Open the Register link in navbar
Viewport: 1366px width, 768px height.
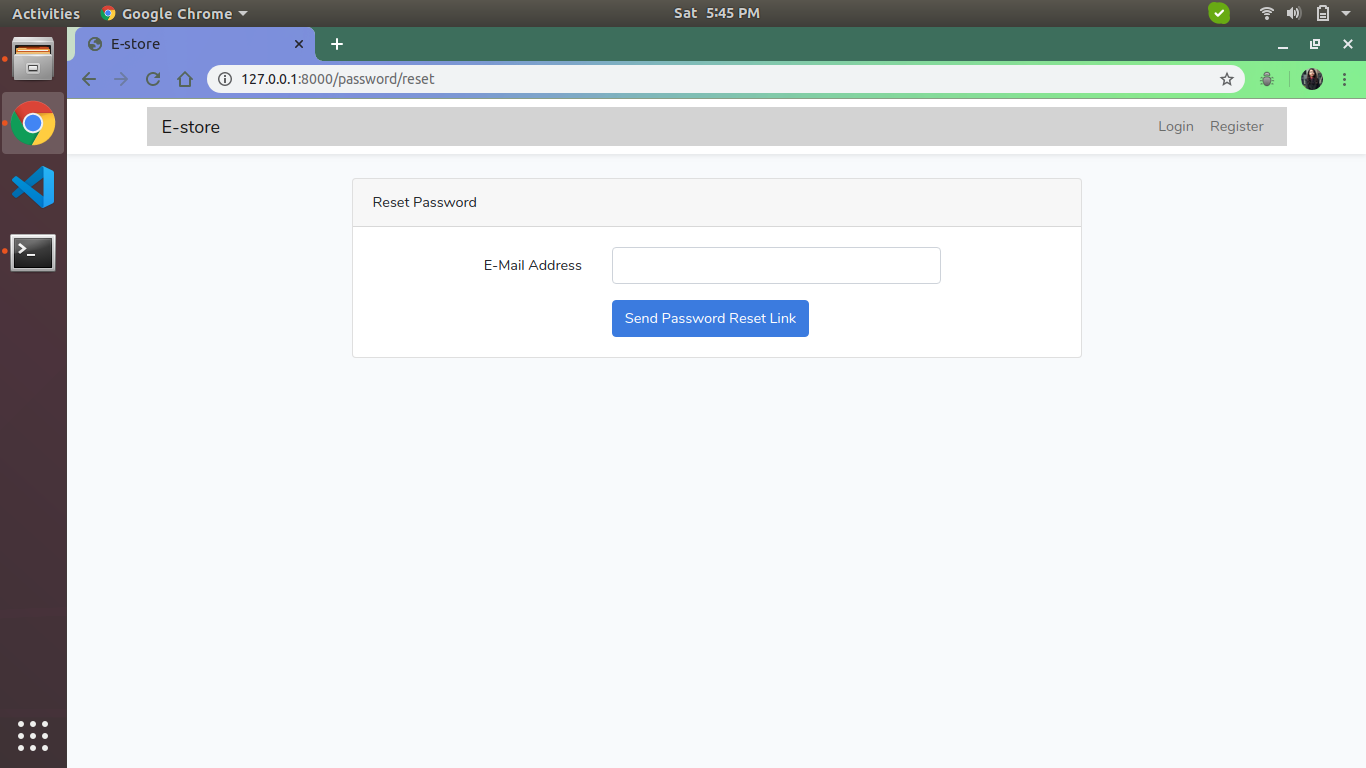coord(1237,126)
